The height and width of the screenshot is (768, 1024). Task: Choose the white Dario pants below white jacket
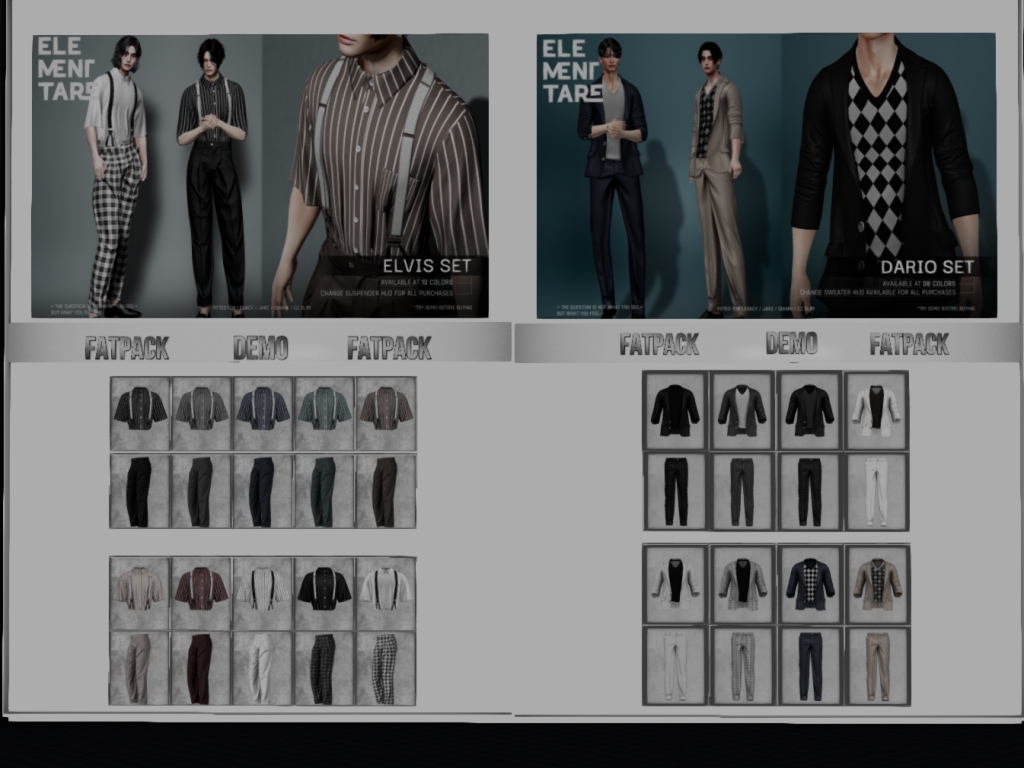[877, 491]
